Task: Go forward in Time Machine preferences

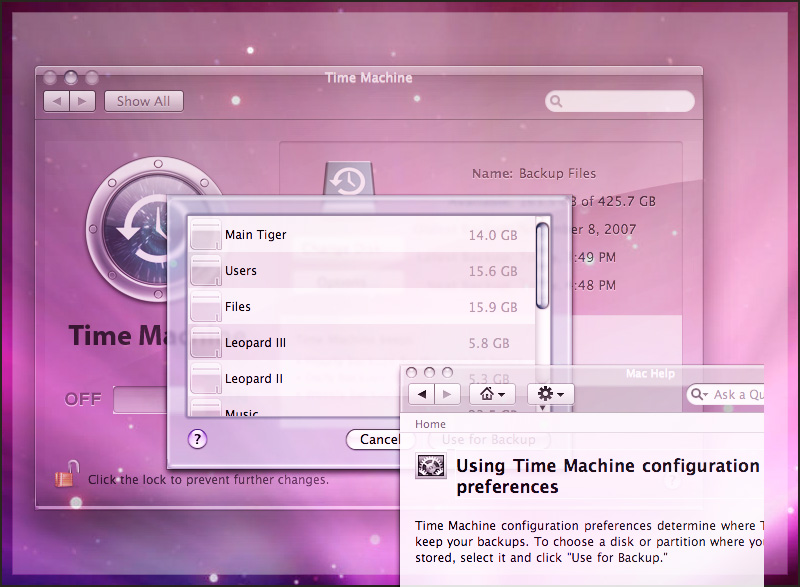Action: (82, 101)
